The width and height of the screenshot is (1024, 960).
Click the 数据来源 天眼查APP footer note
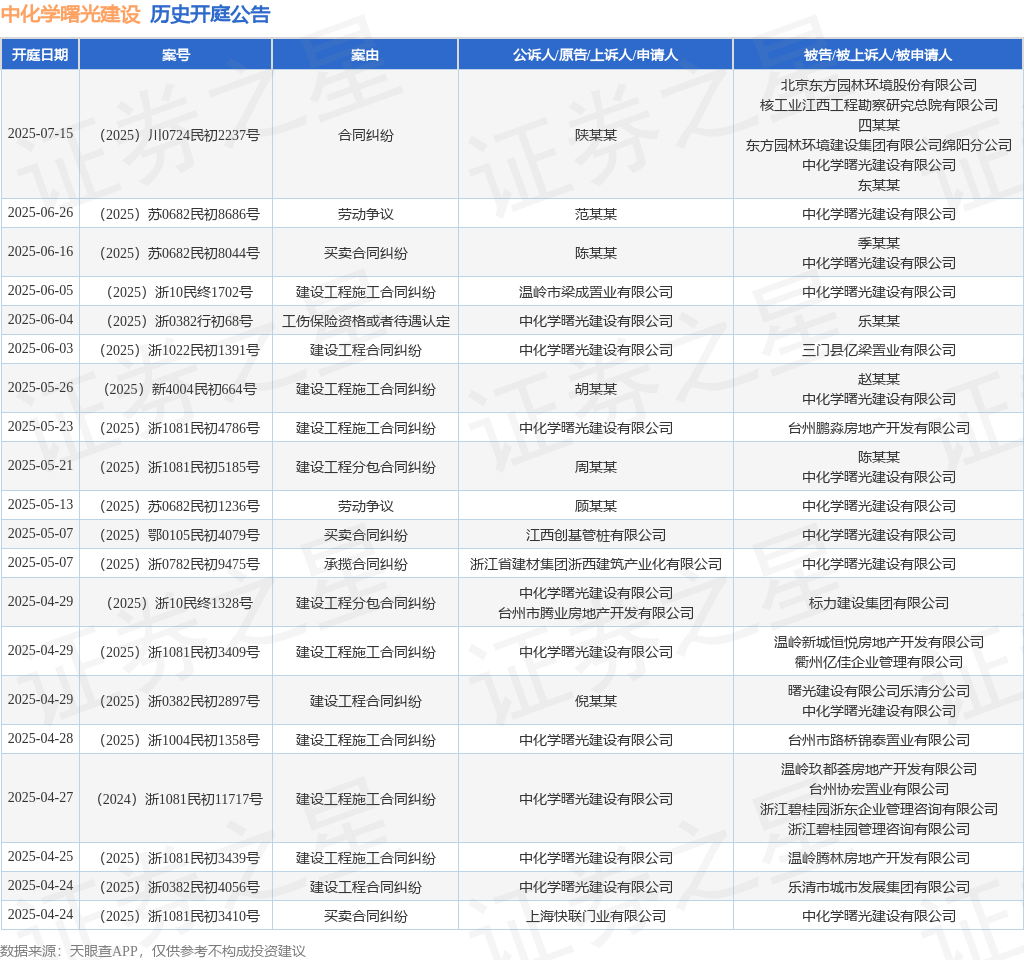153,951
